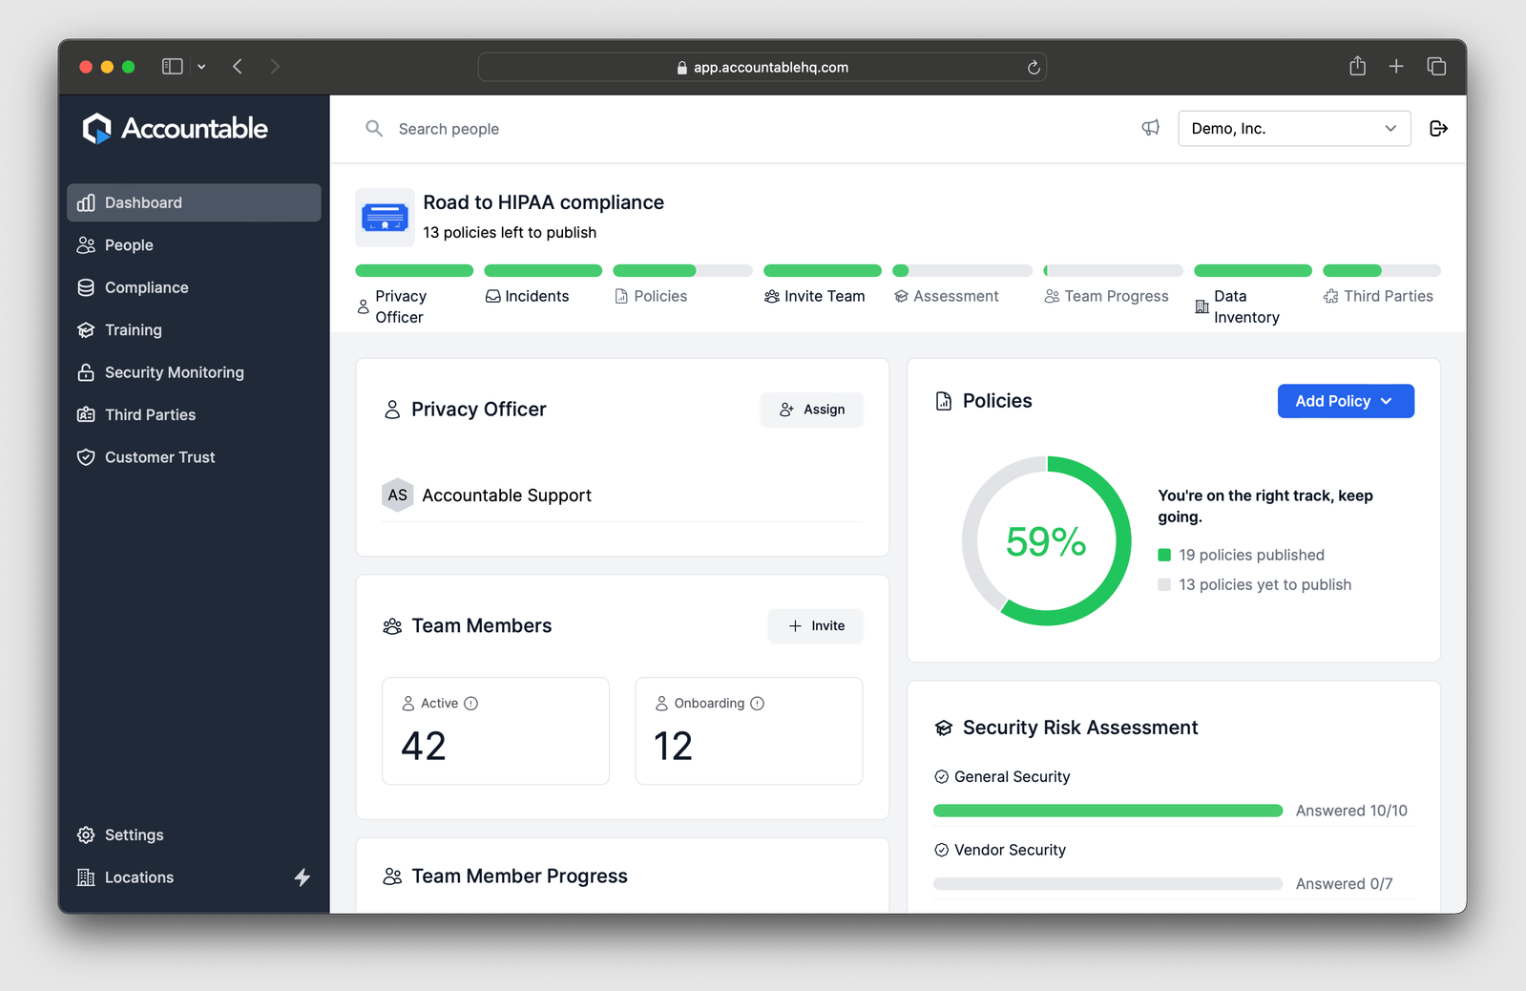Click Answered 0/7 text
Viewport: 1526px width, 991px height.
[x=1344, y=884]
